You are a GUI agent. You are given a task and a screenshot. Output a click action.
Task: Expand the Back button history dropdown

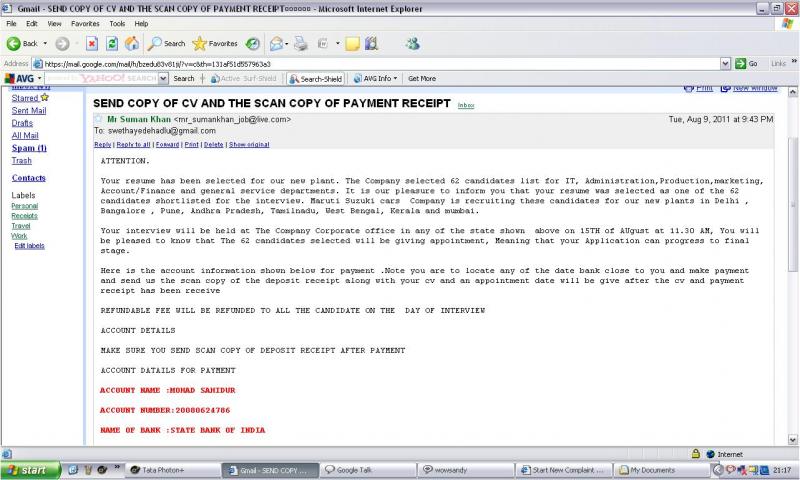click(45, 44)
